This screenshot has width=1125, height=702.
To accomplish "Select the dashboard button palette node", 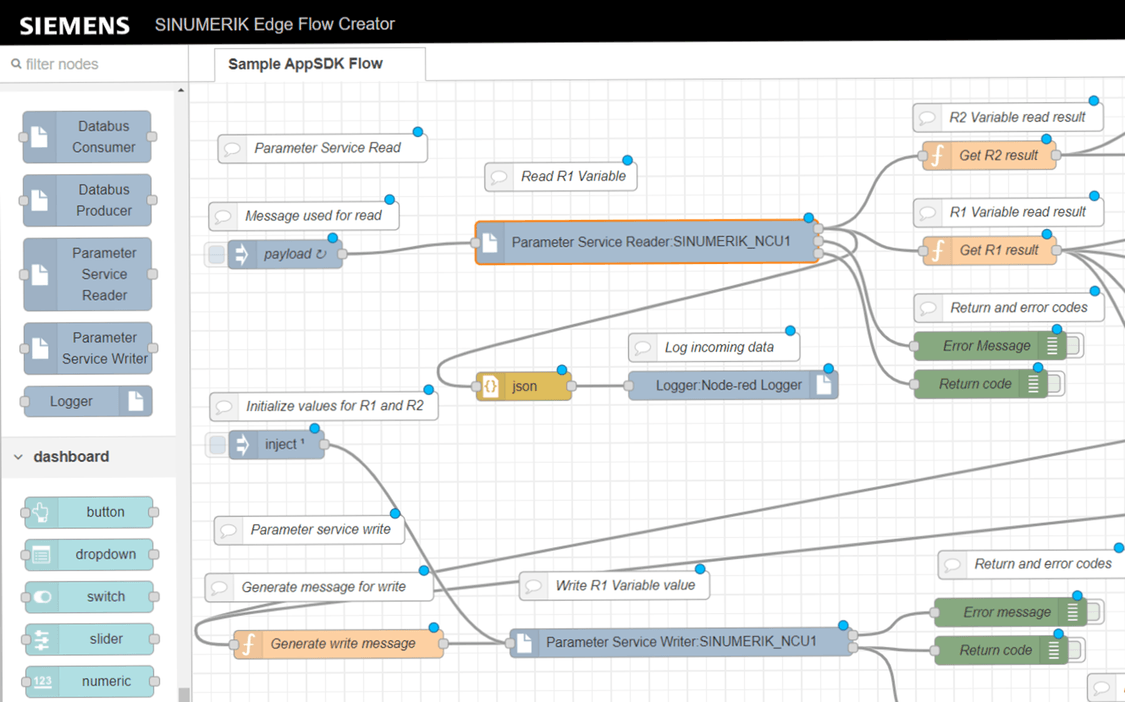I will 89,512.
